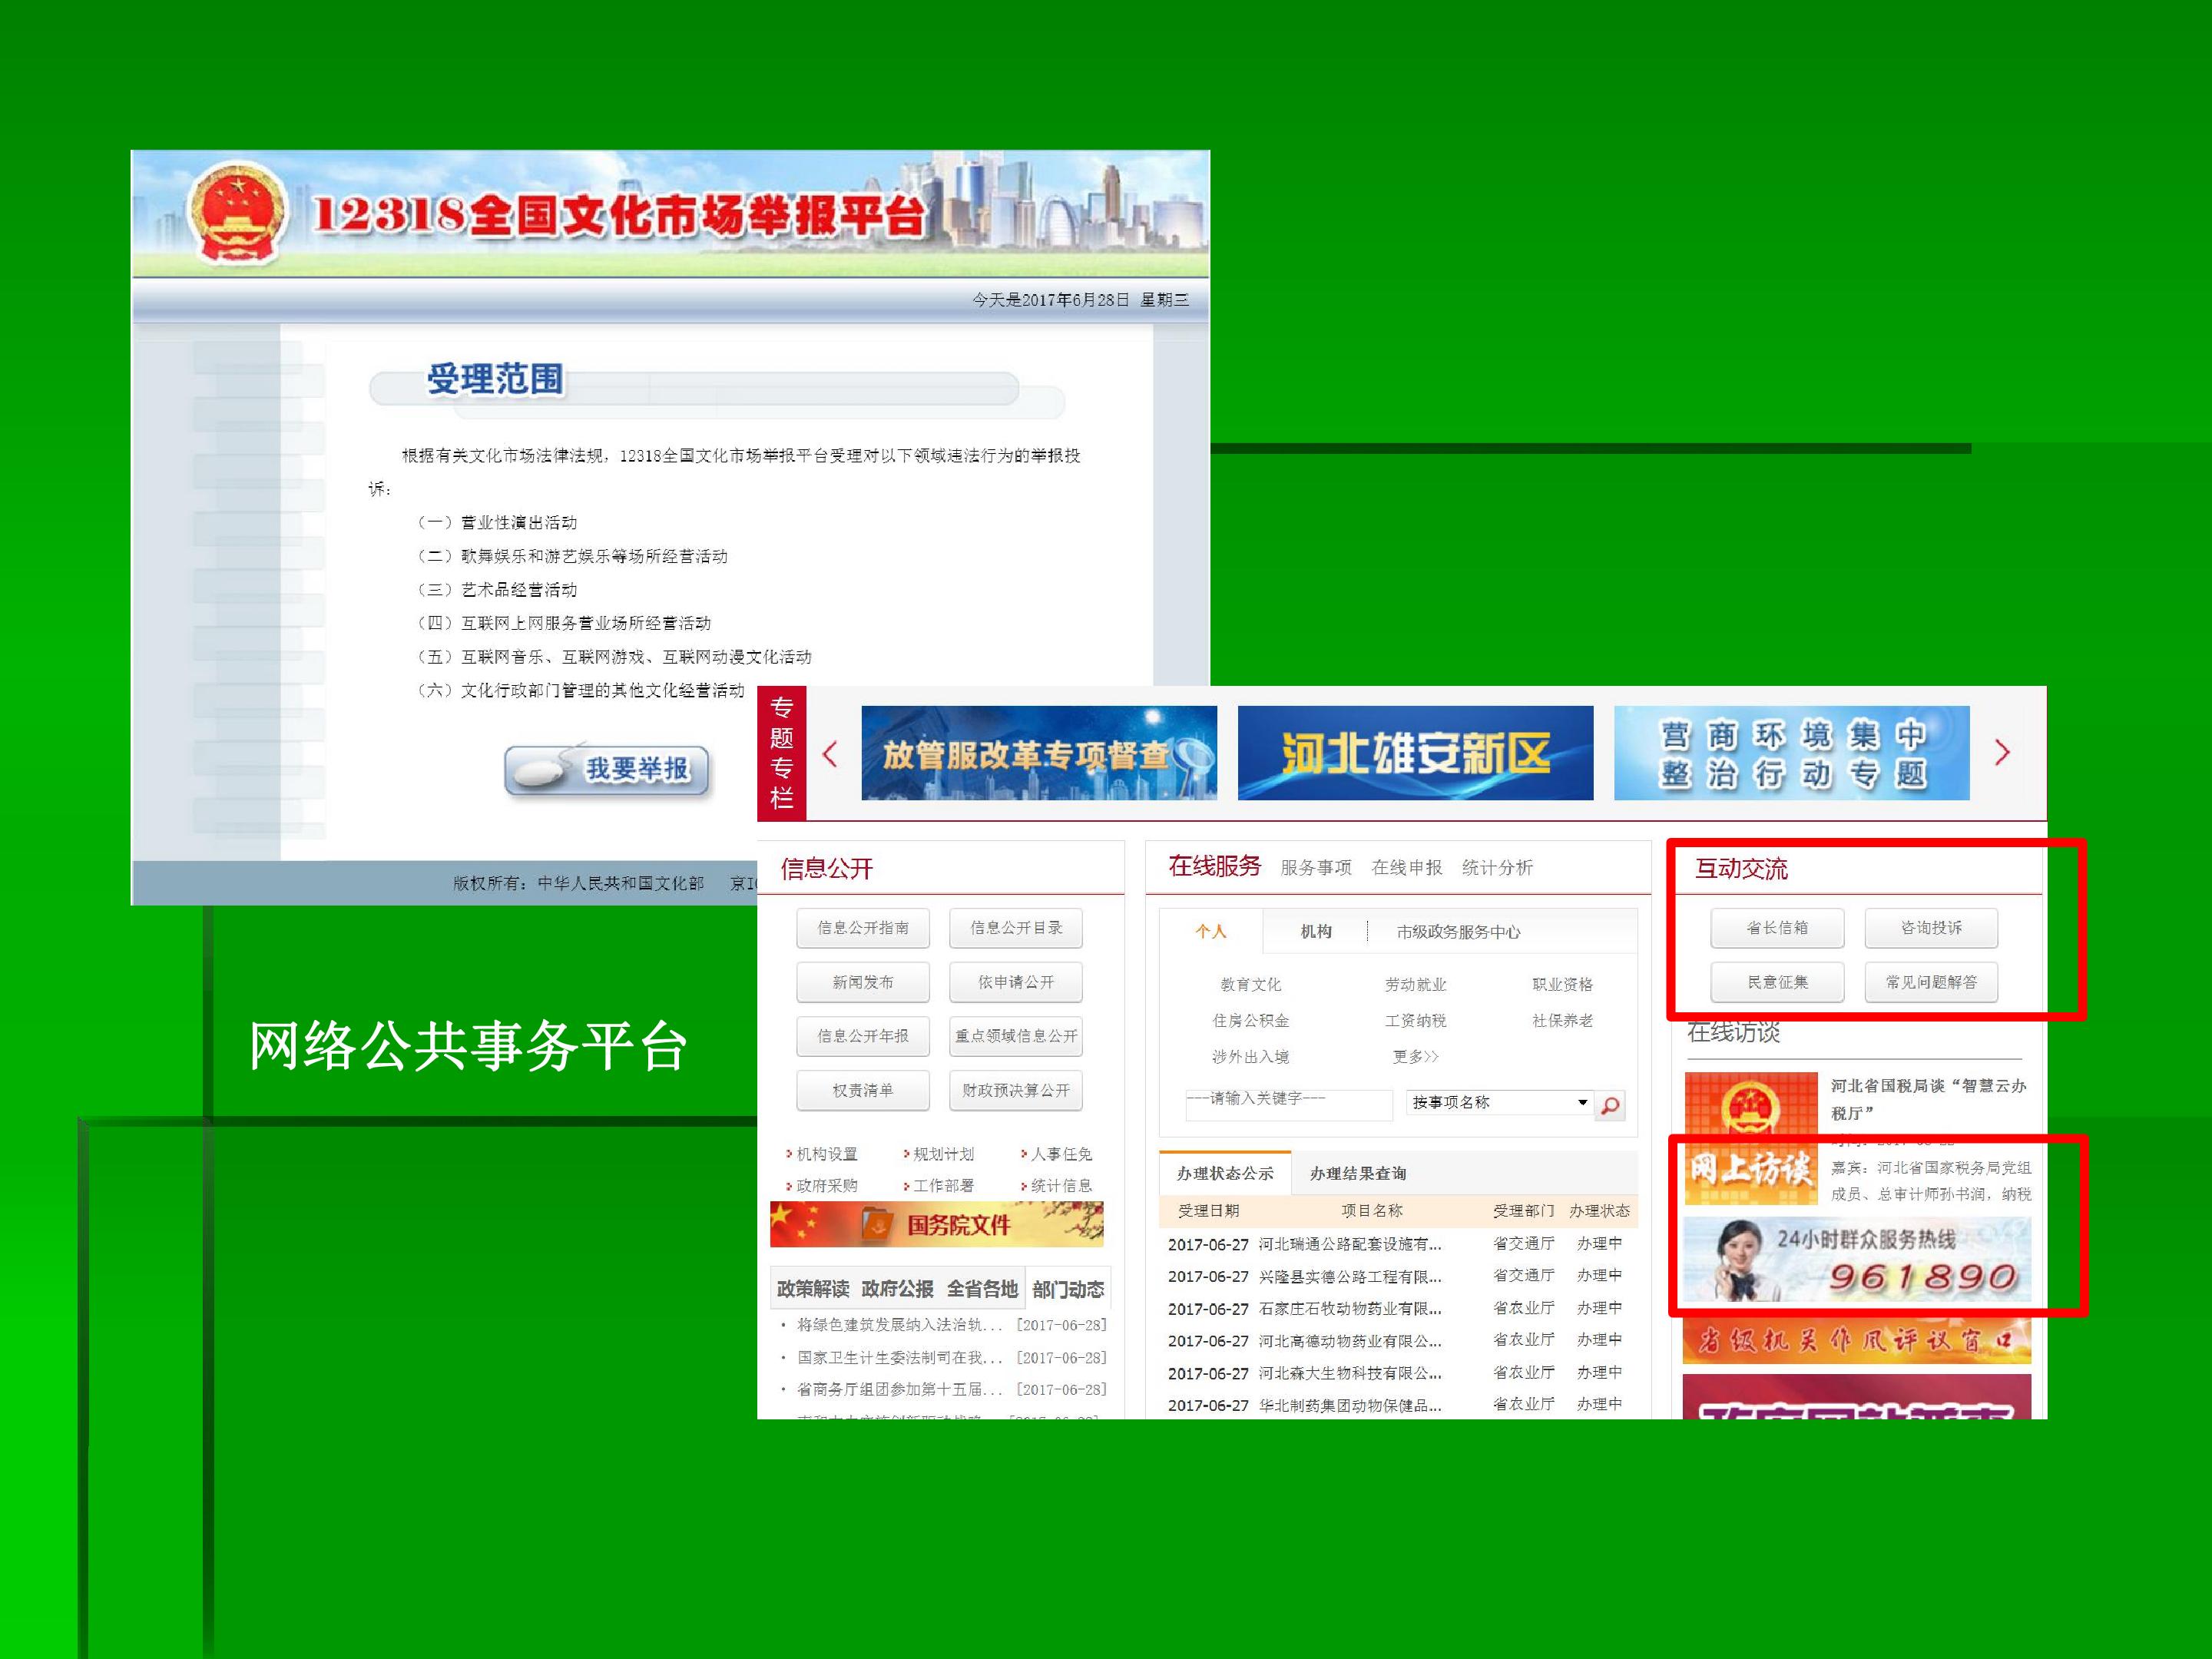
Task: Open the 国务院文件 banner
Action: coord(936,1224)
